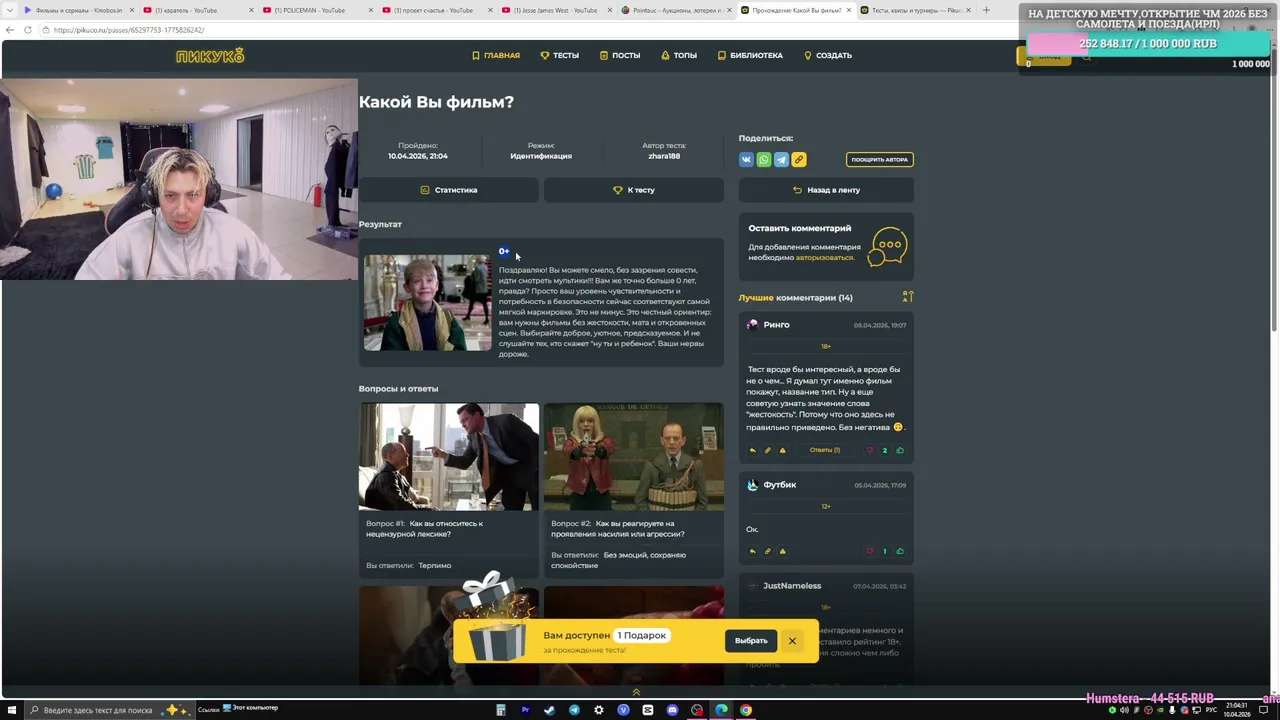Go back with browser back arrow
Screen dimensions: 1280x720
[x=10, y=30]
